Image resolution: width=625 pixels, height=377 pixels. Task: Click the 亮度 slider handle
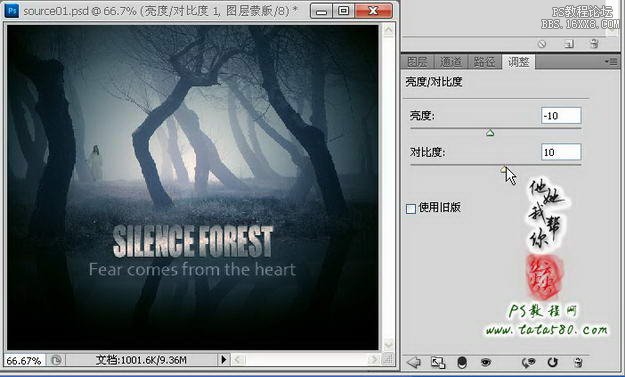(490, 133)
